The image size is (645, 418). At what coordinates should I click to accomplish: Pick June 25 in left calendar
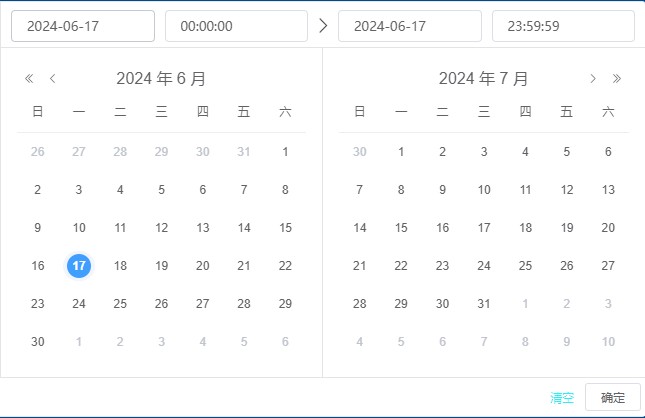(120, 304)
